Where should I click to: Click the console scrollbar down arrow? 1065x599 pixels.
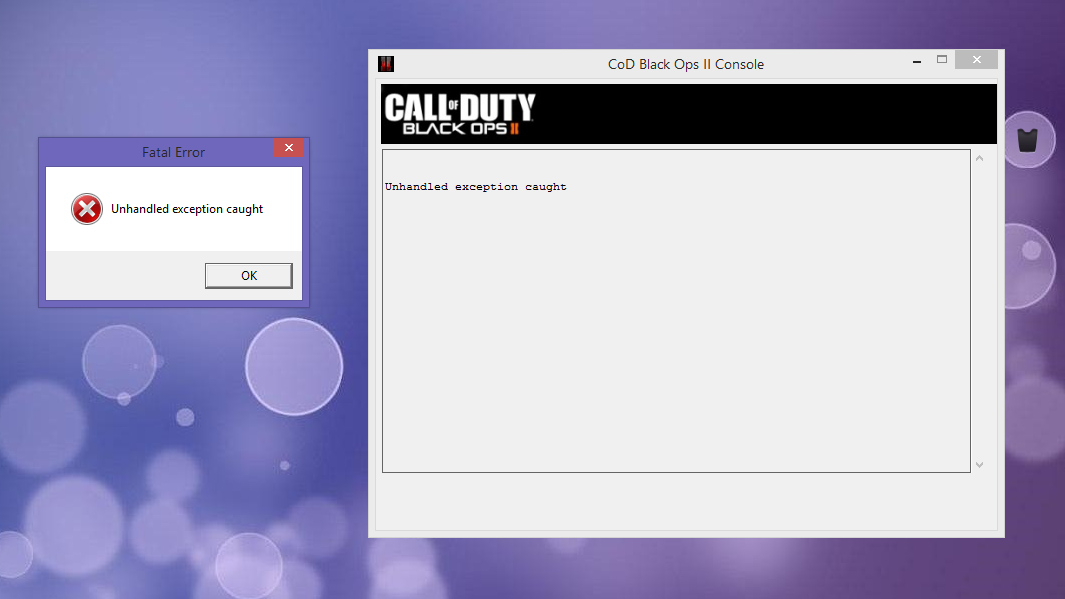click(979, 465)
